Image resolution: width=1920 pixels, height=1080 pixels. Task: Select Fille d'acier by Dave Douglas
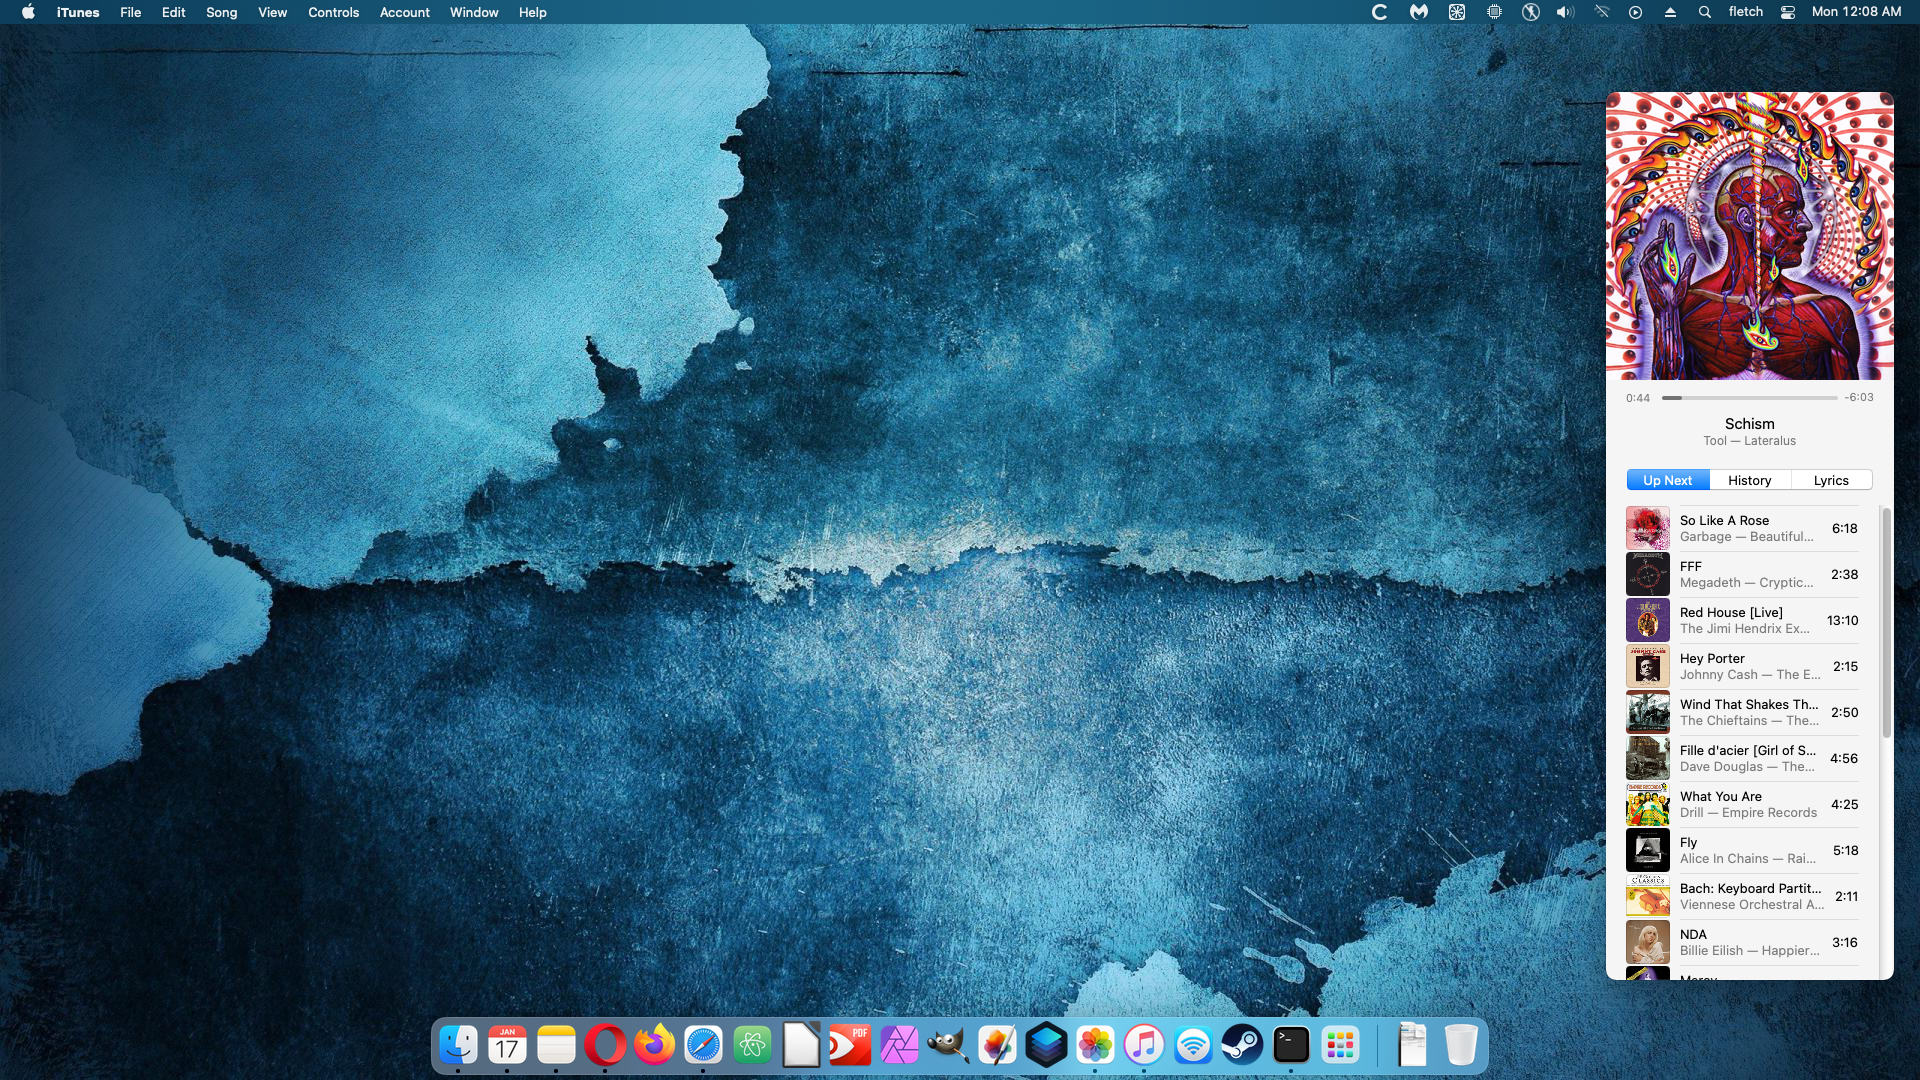pos(1742,758)
